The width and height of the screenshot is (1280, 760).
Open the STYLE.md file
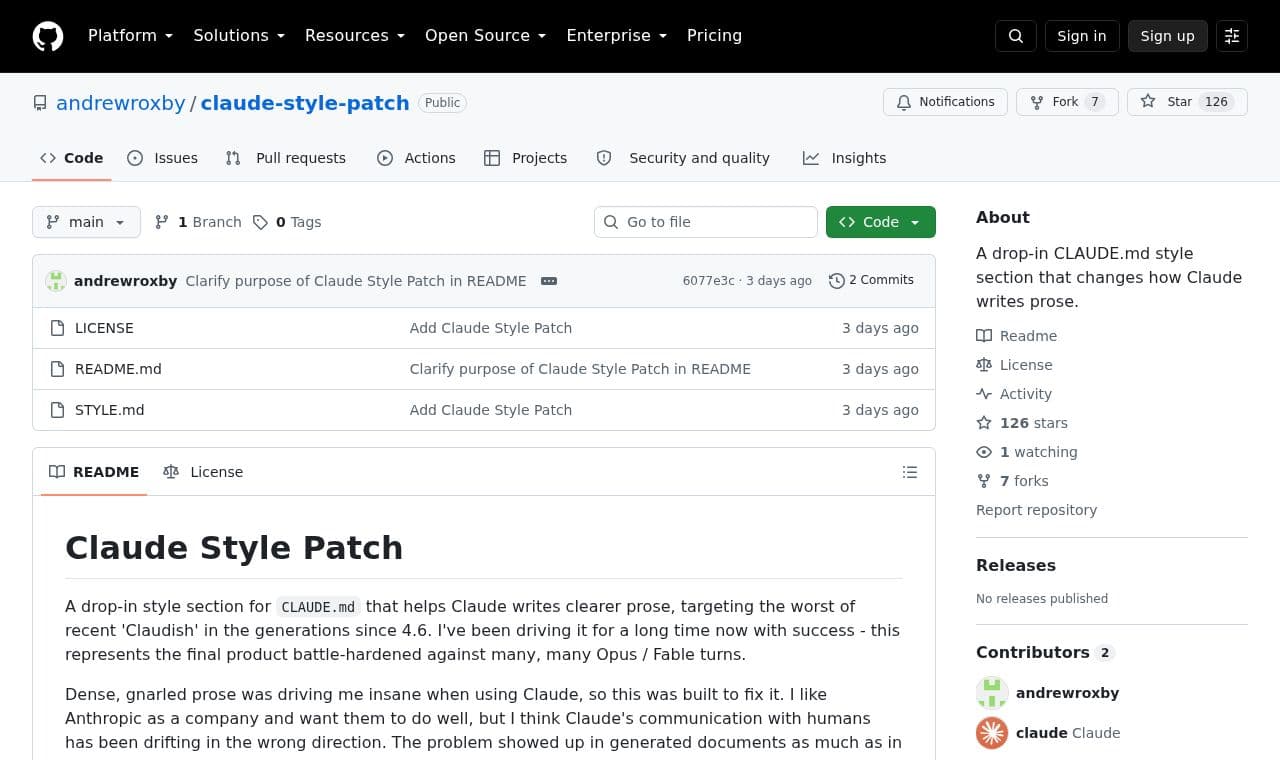point(109,410)
